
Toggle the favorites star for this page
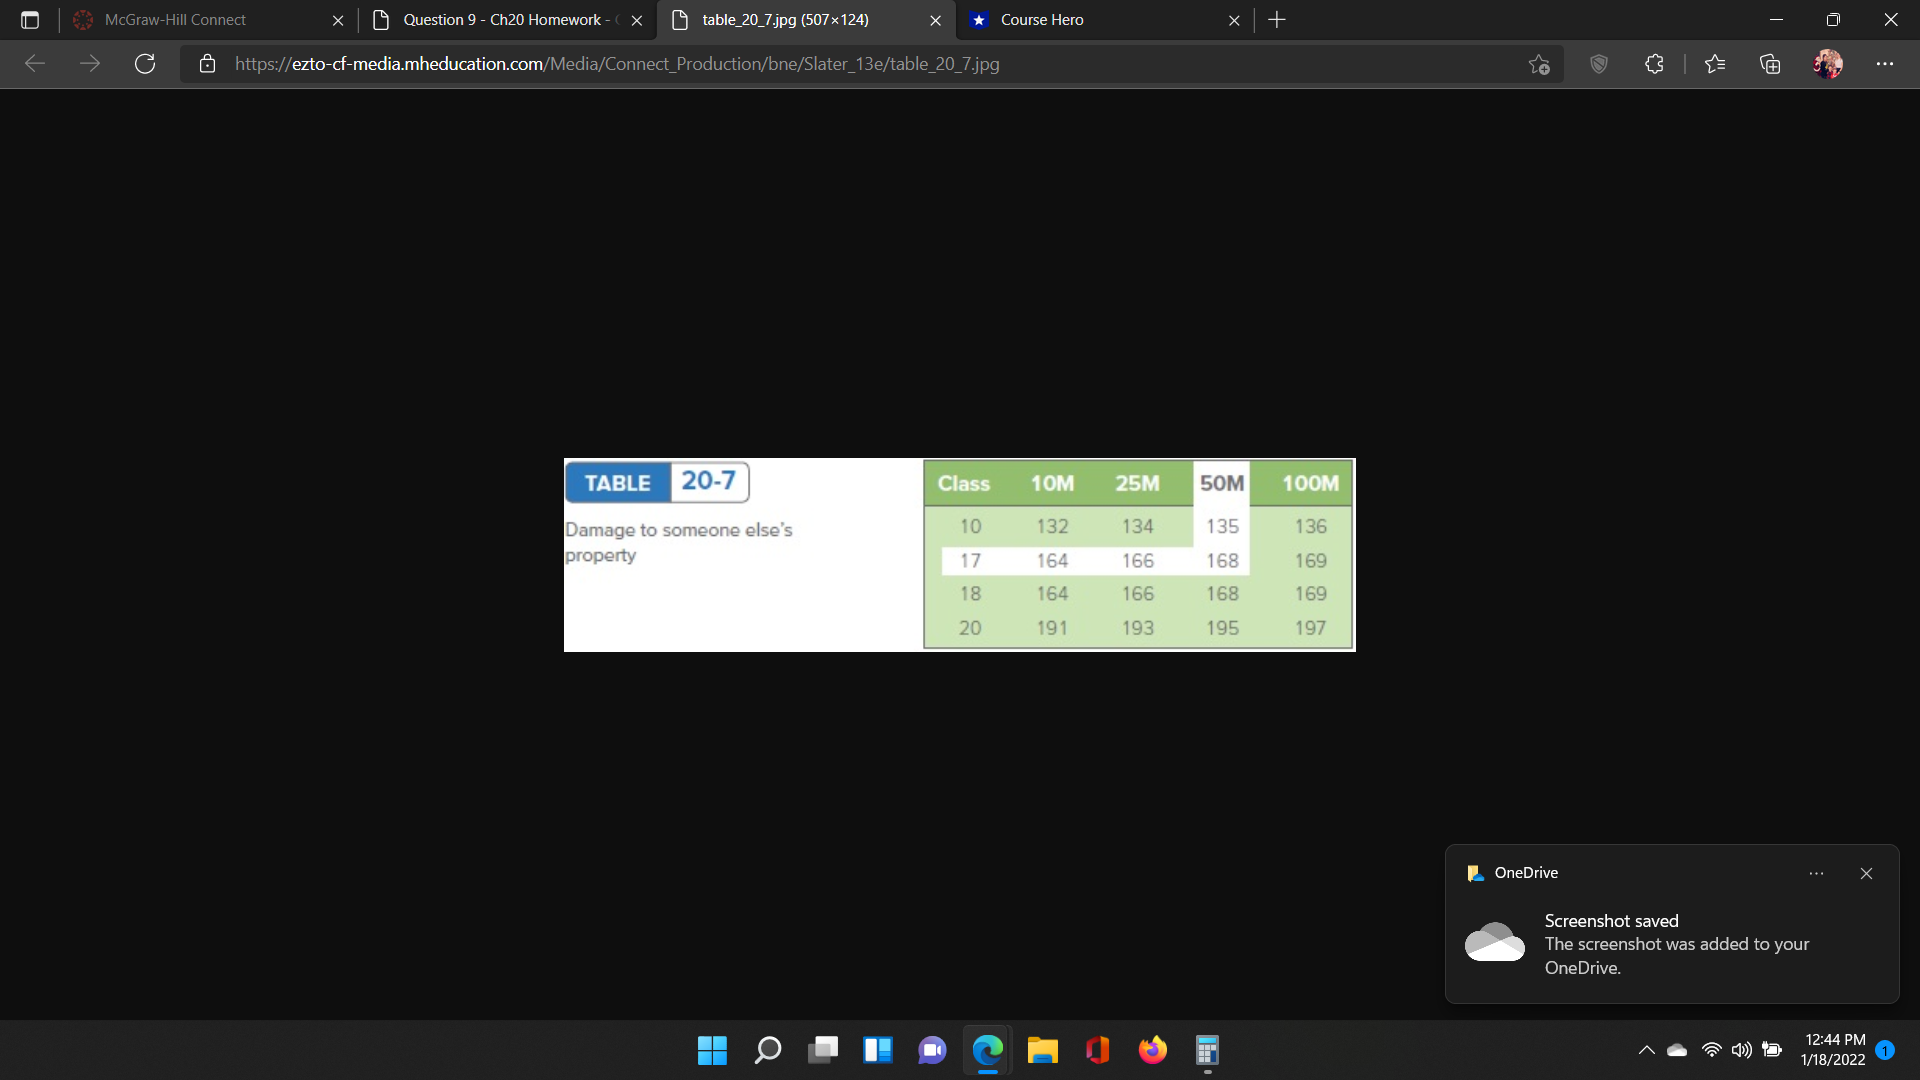1539,63
